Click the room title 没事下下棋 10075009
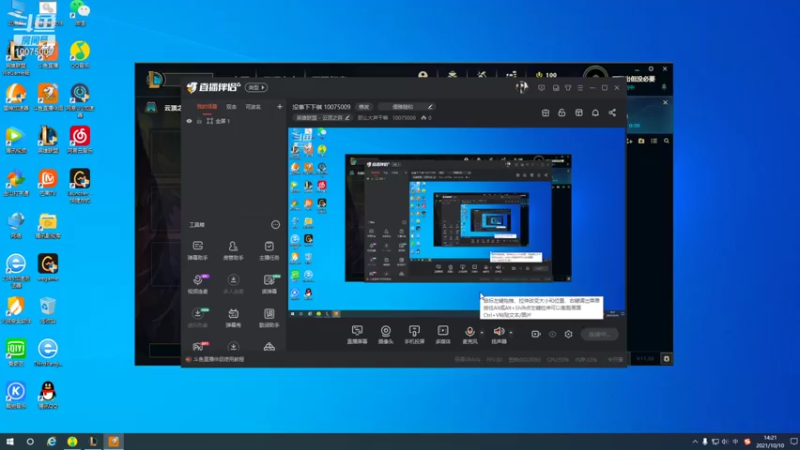The width and height of the screenshot is (800, 450). point(321,107)
